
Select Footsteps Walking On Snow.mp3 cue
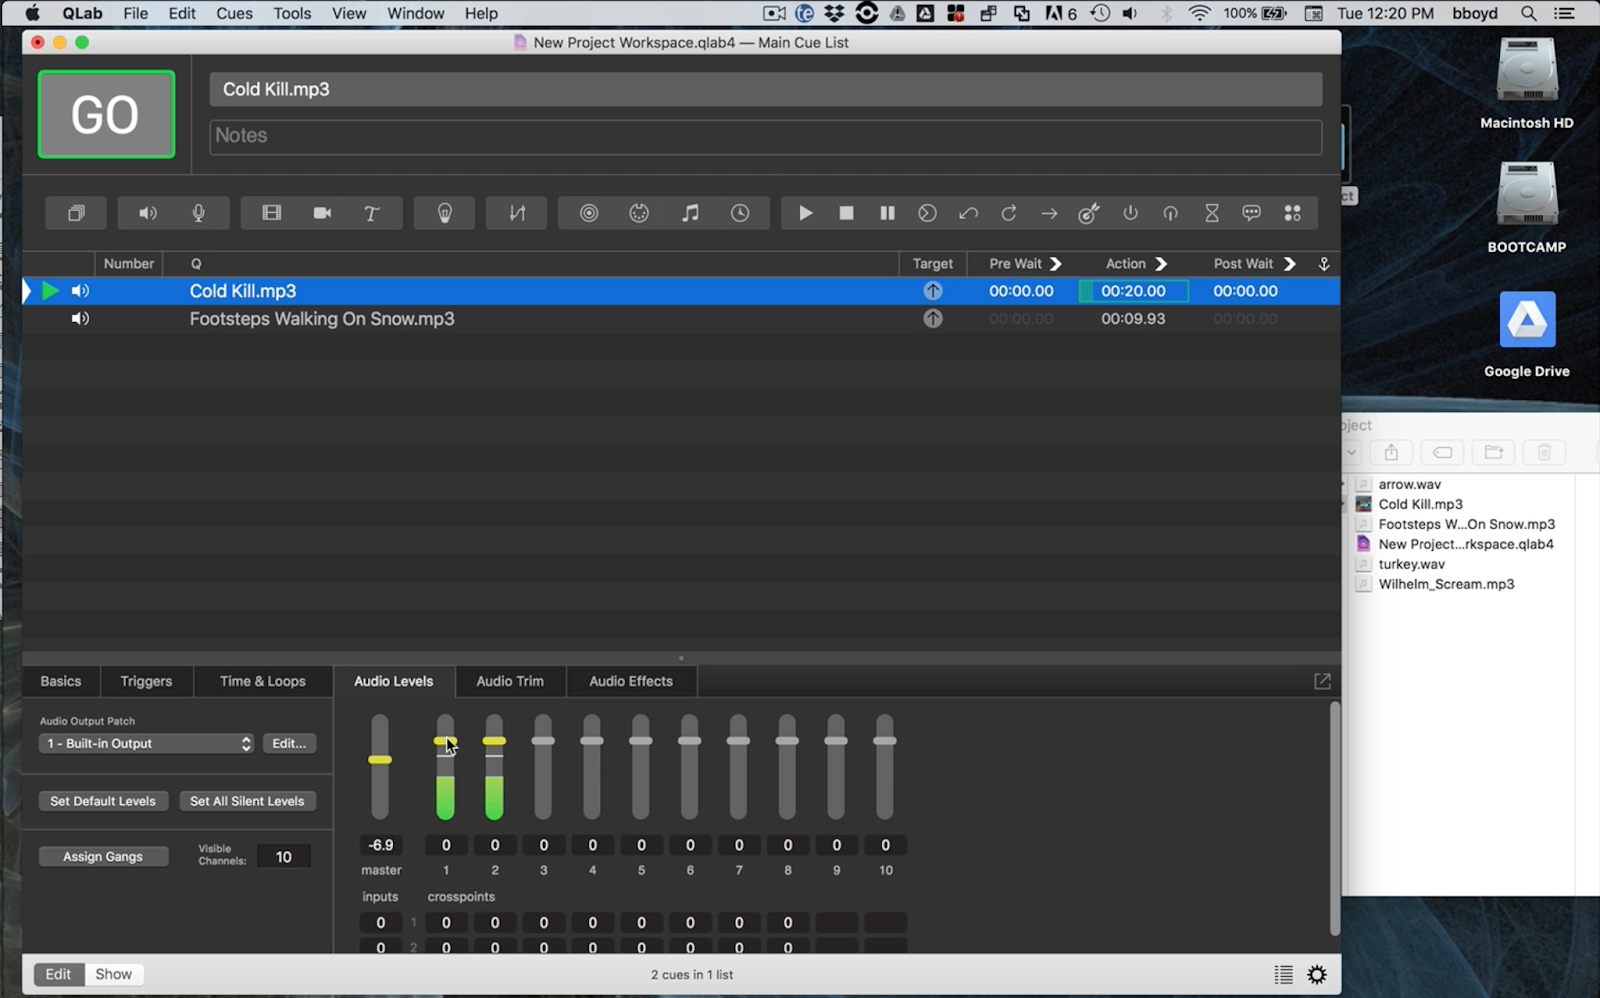[321, 318]
